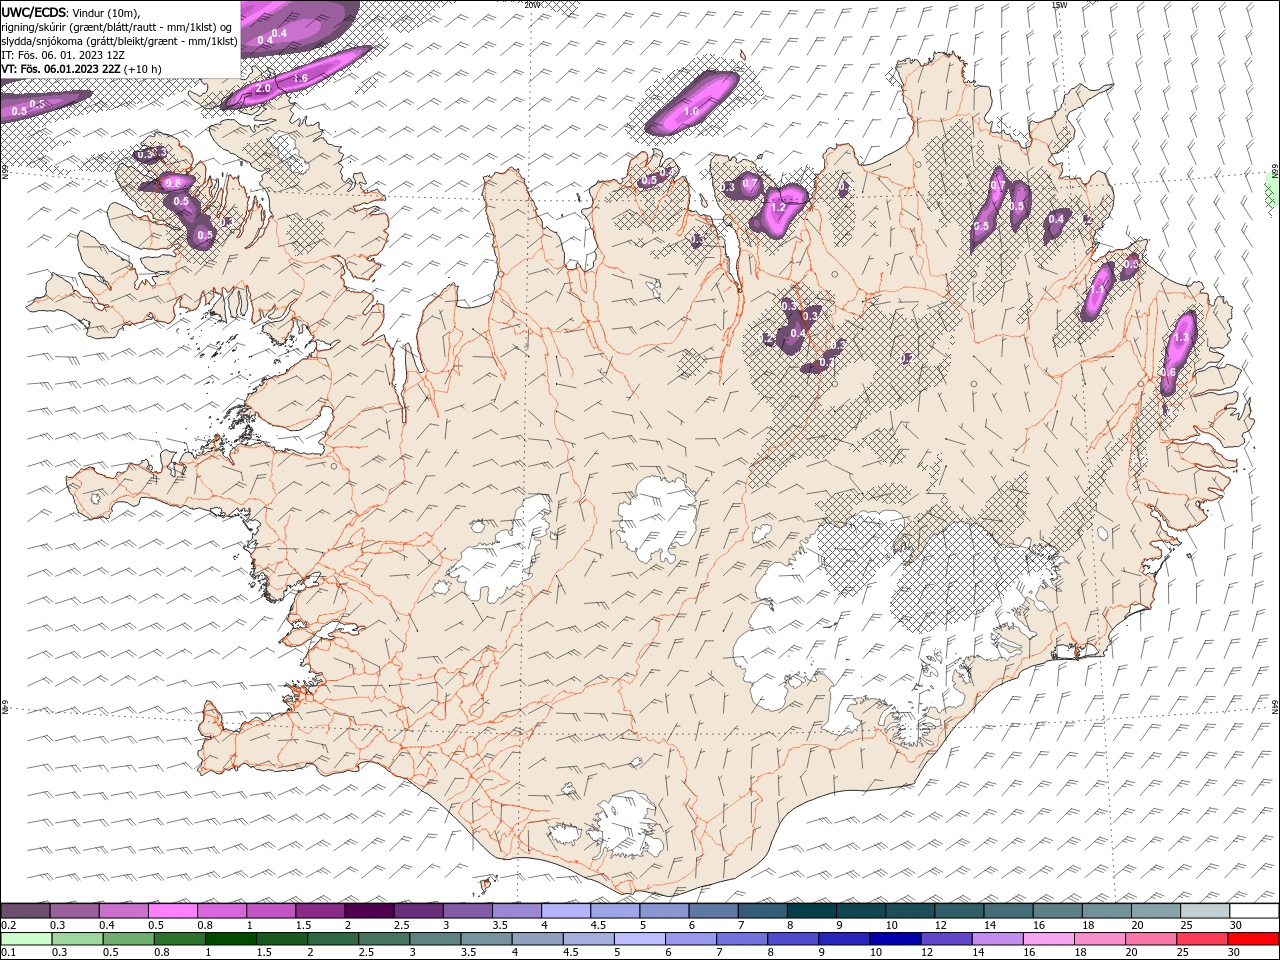Select the 'VT: Fös. 06.01.2023 22Z' valid time
Screen dimensions: 1280x960
(x=61, y=68)
